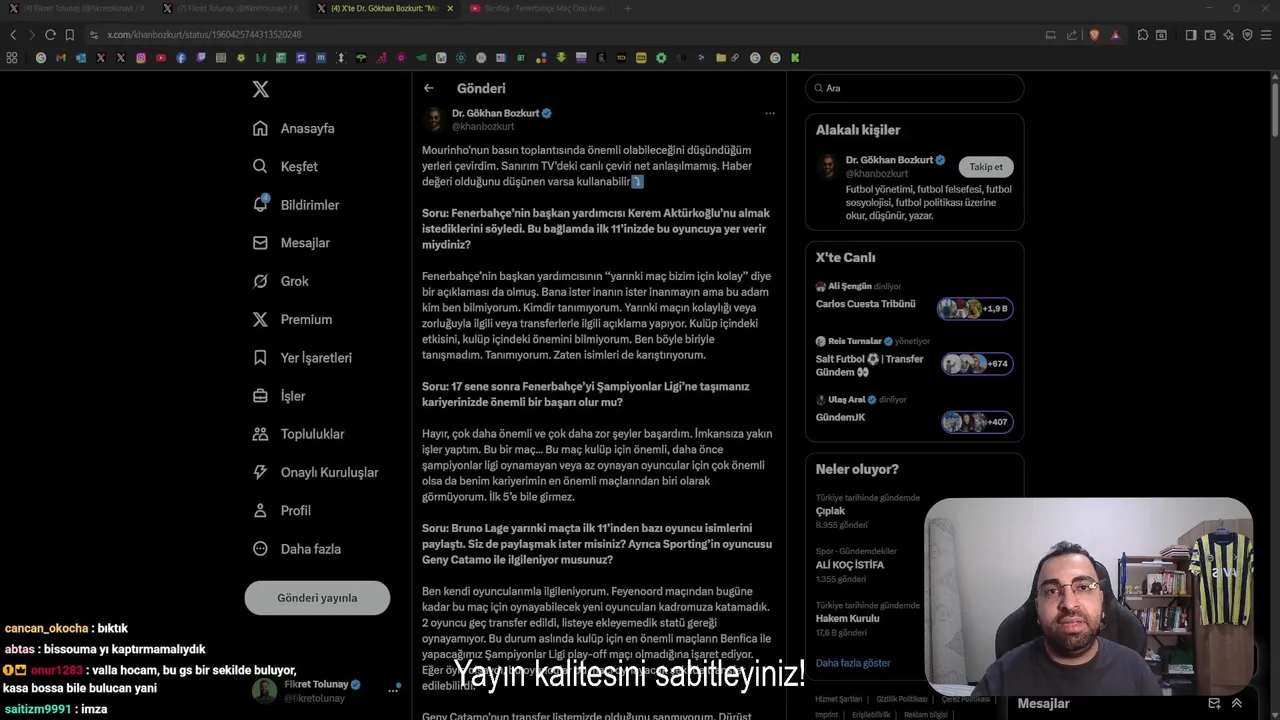Open Onaylı Kuruluşlar page
Image resolution: width=1280 pixels, height=720 pixels.
click(x=315, y=472)
